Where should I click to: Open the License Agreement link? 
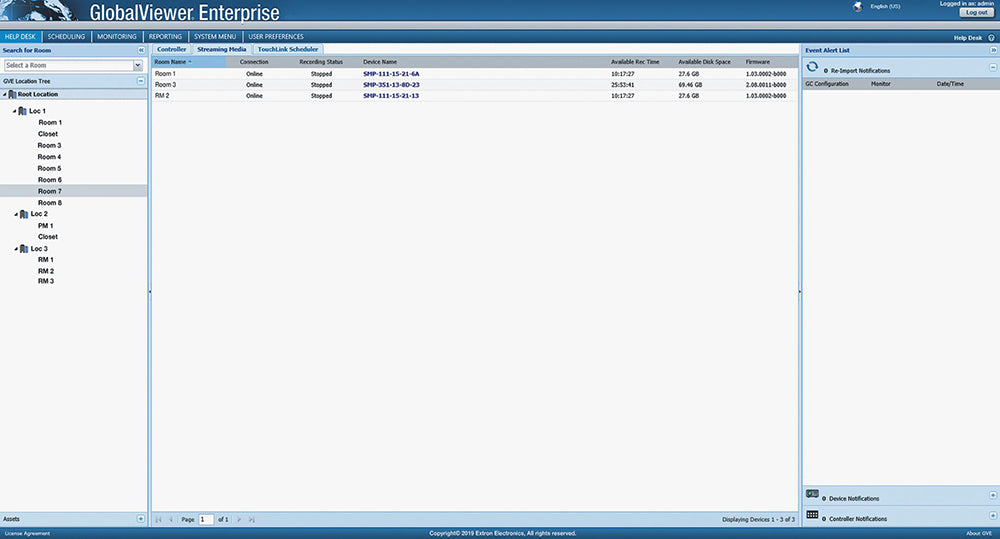point(27,533)
